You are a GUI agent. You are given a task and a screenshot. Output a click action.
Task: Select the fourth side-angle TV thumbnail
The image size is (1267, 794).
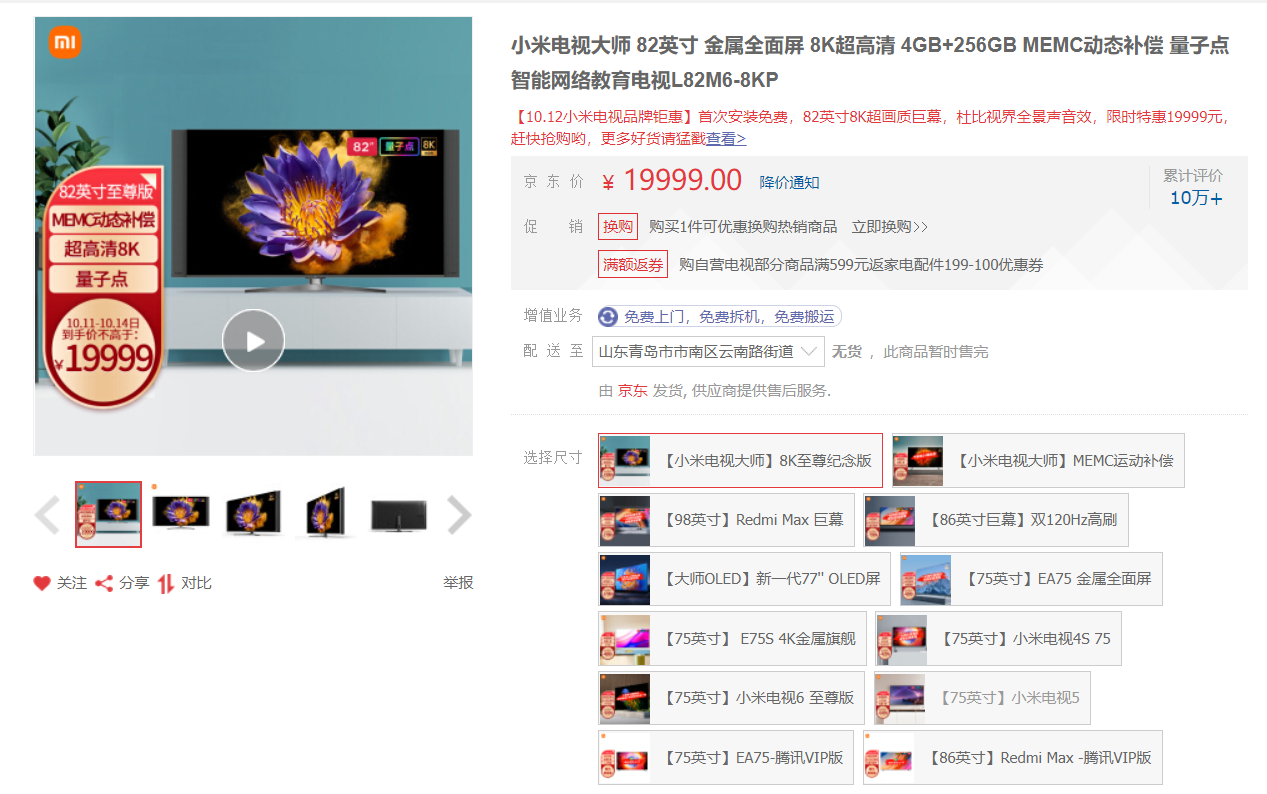(325, 514)
